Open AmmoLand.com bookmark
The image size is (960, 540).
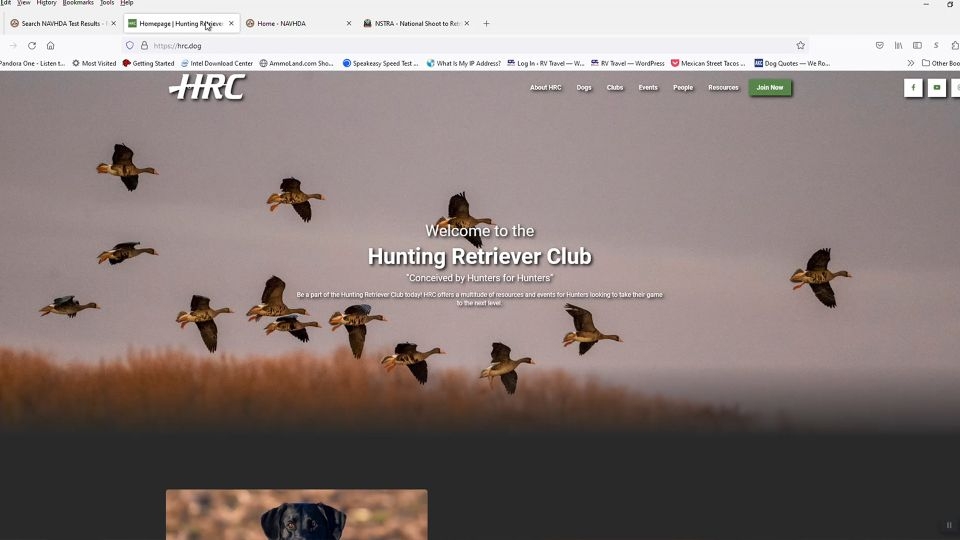[x=296, y=63]
